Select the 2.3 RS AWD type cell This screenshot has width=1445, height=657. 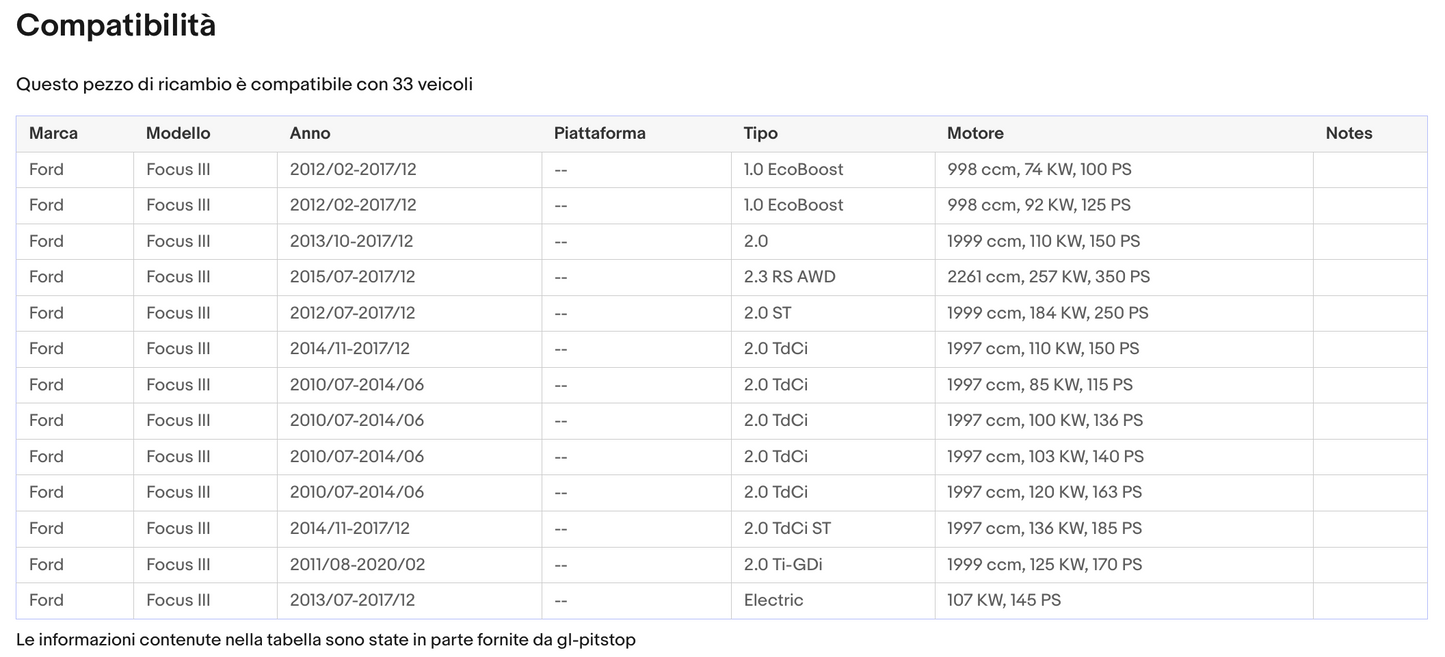point(789,277)
